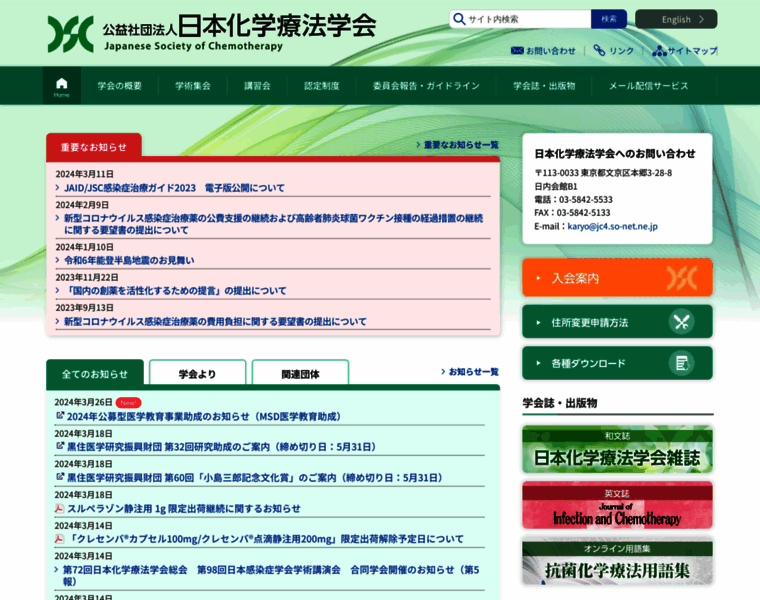Open 委員会報告・ガイドライン menu
The width and height of the screenshot is (760, 600).
point(426,86)
